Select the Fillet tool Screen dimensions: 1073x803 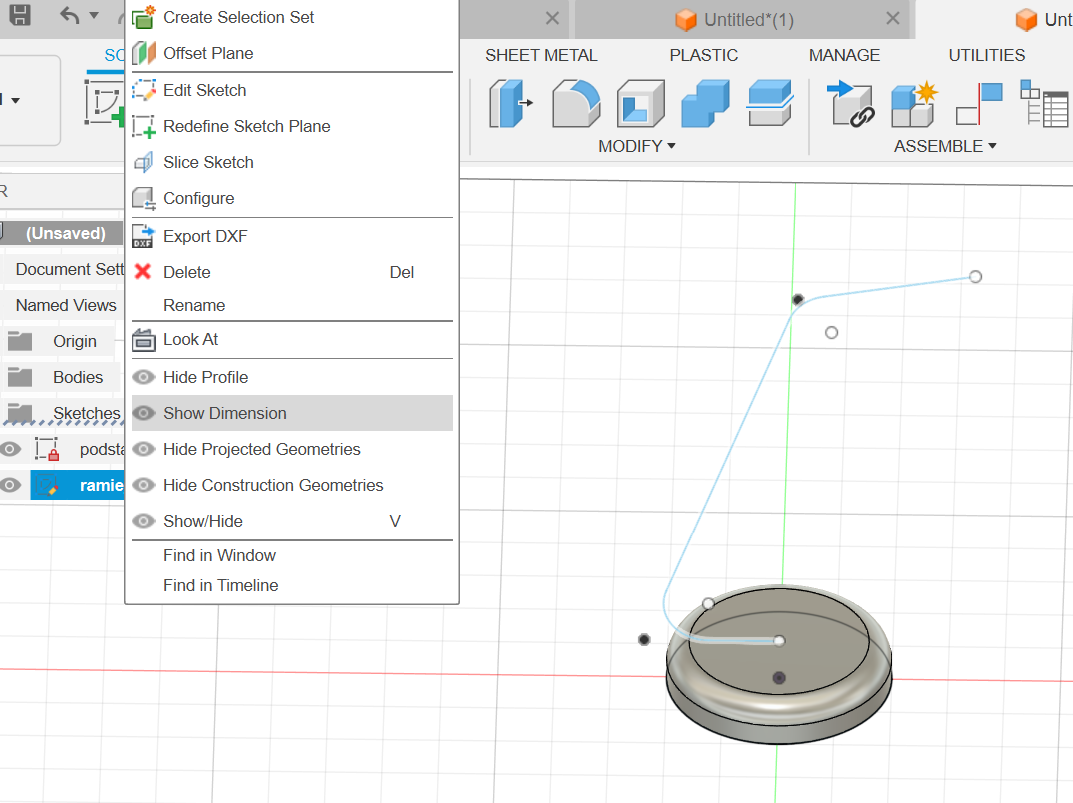[576, 104]
